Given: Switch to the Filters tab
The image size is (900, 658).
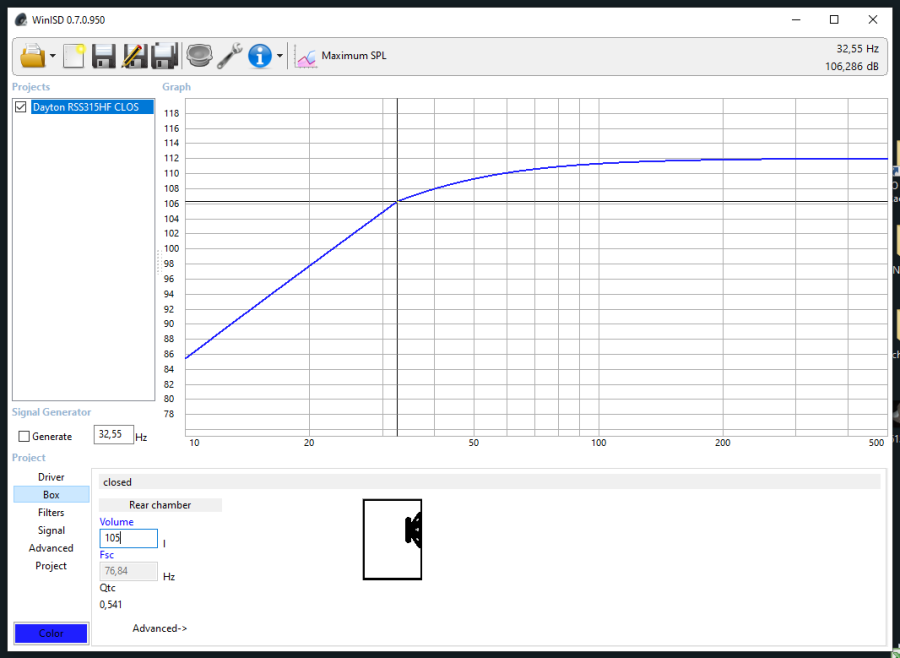Looking at the screenshot, I should point(51,513).
